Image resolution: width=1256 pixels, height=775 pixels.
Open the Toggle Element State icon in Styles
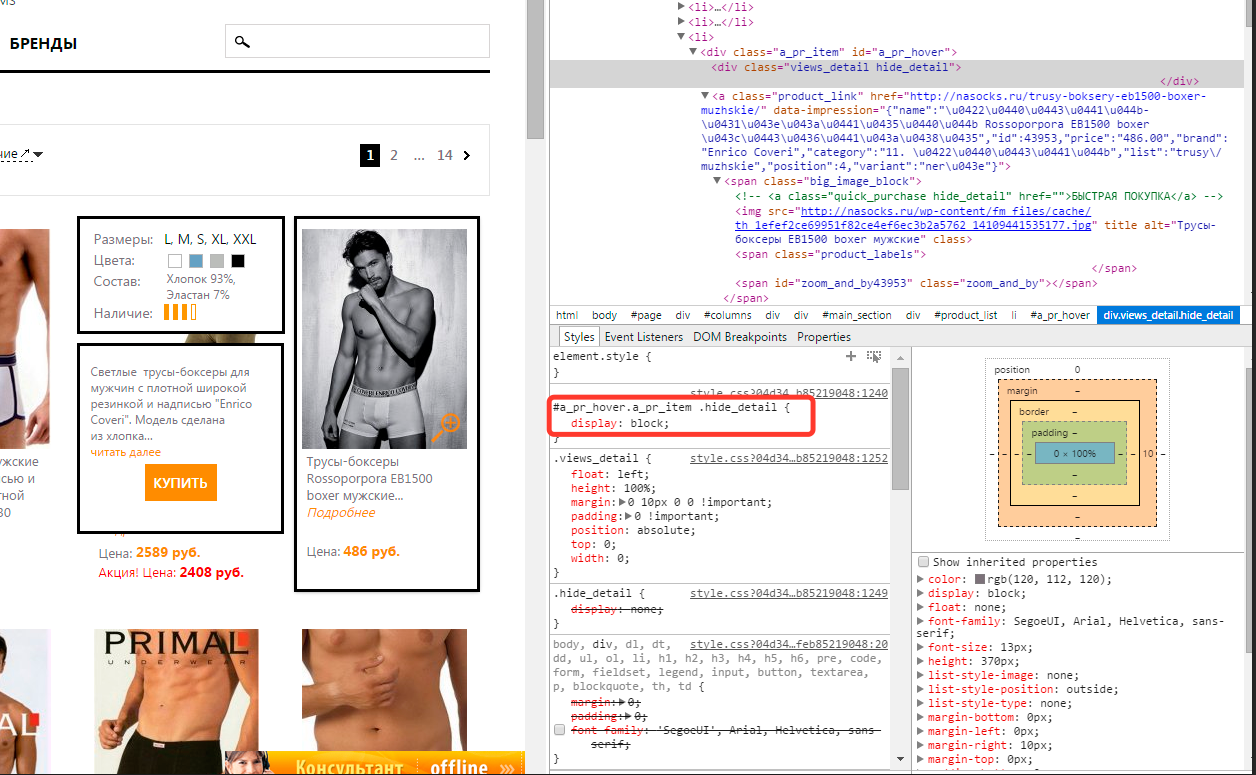coord(874,356)
